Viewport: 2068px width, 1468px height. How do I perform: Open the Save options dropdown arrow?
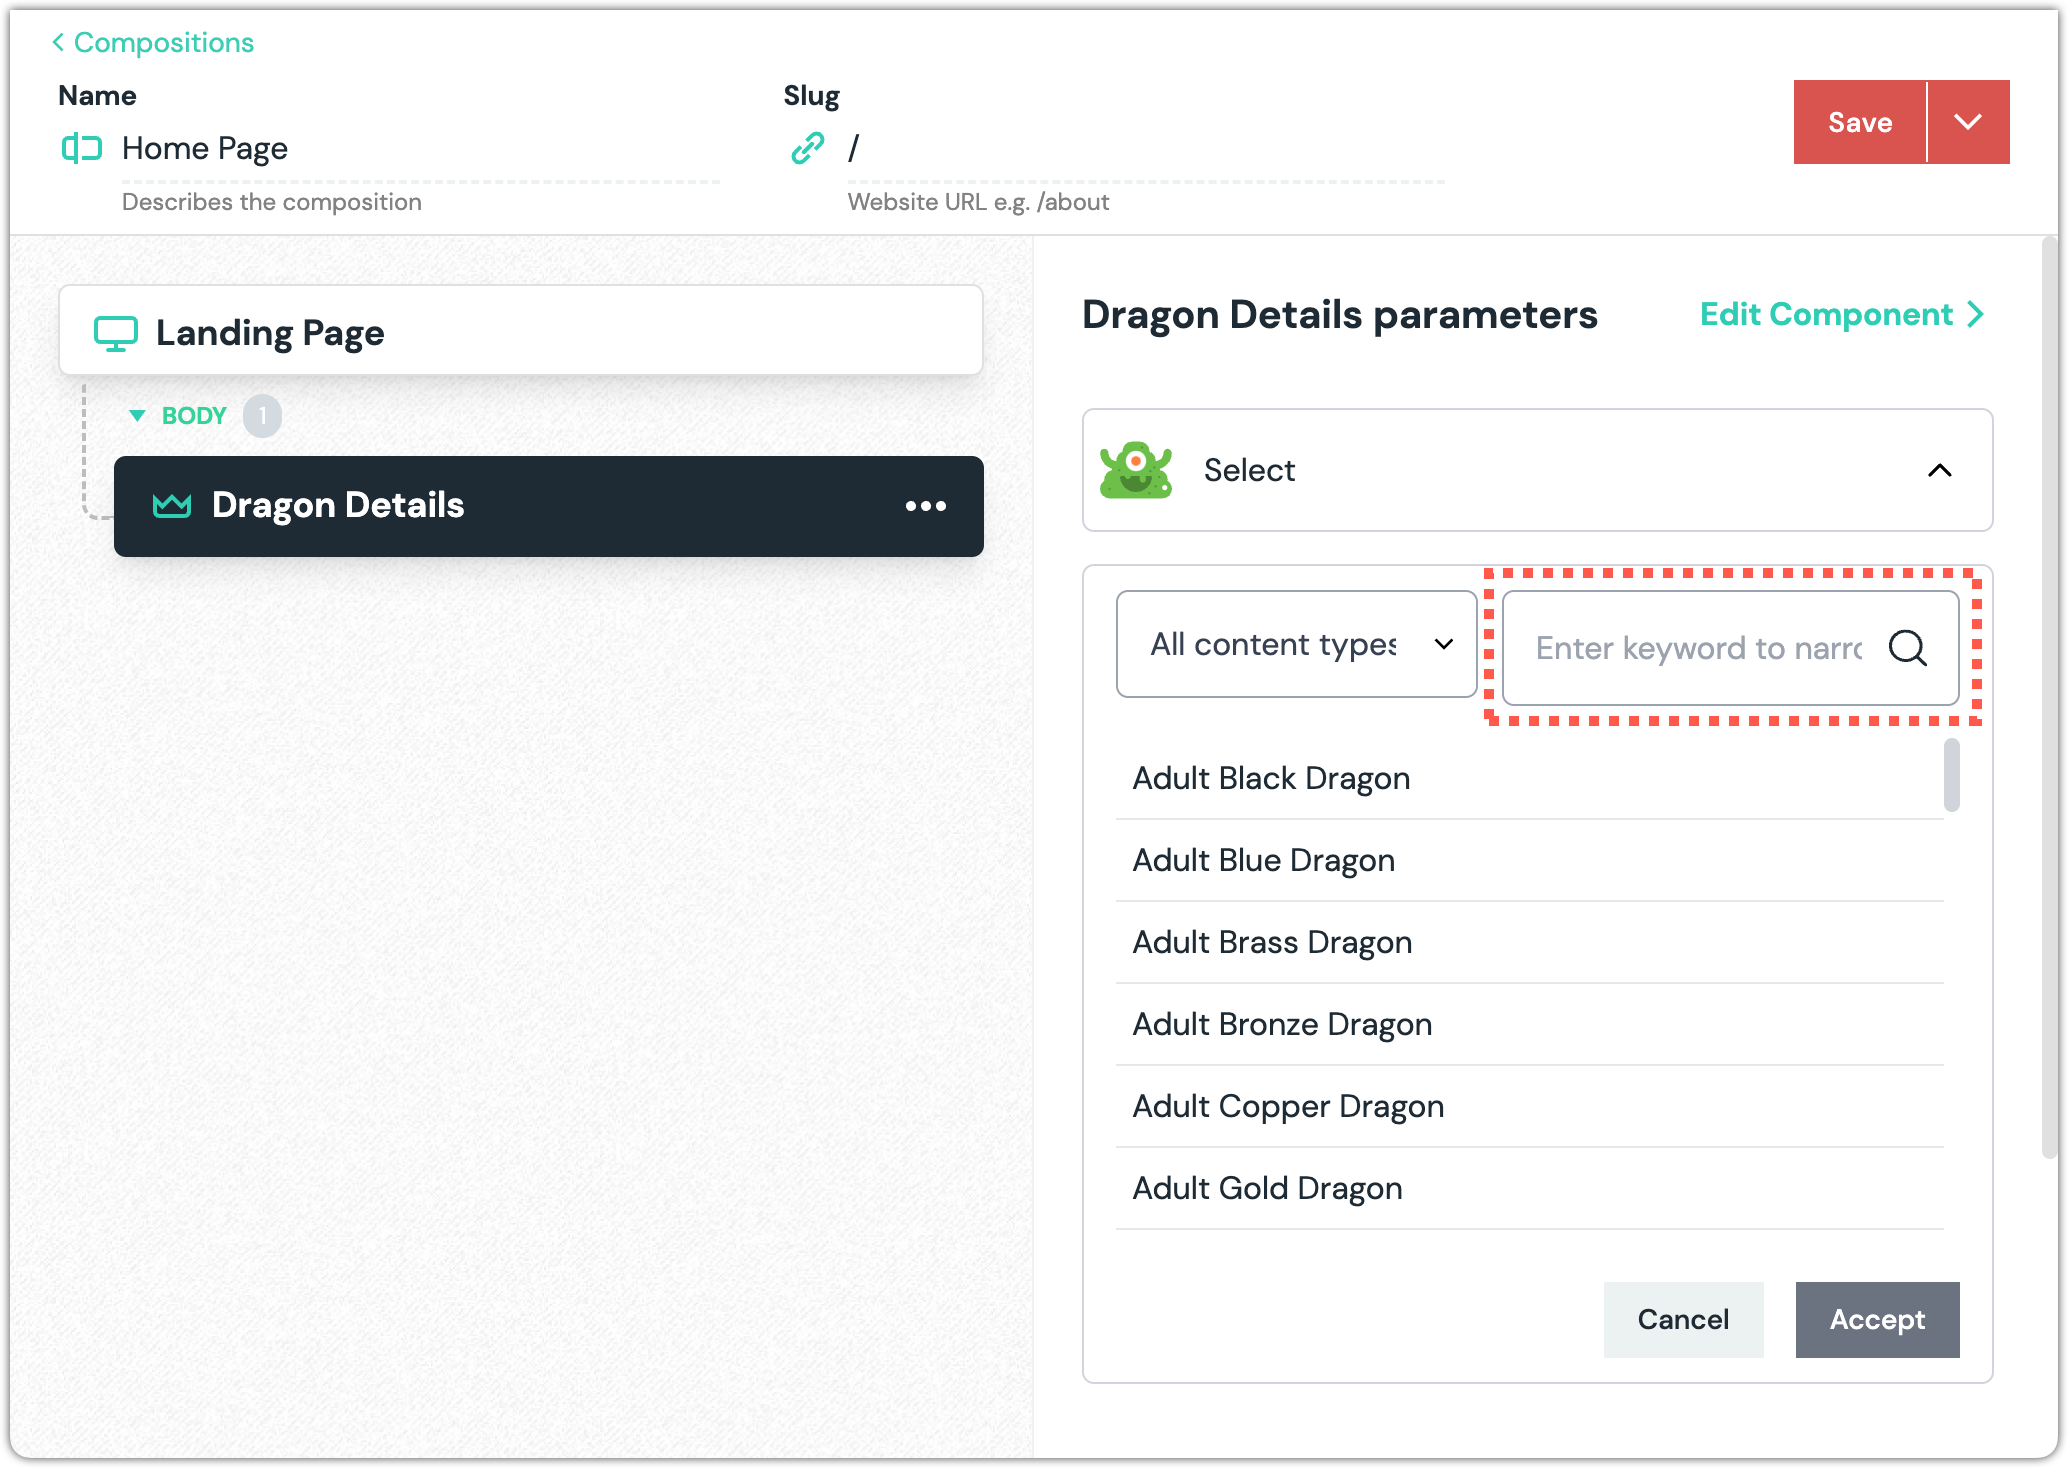[x=1967, y=122]
